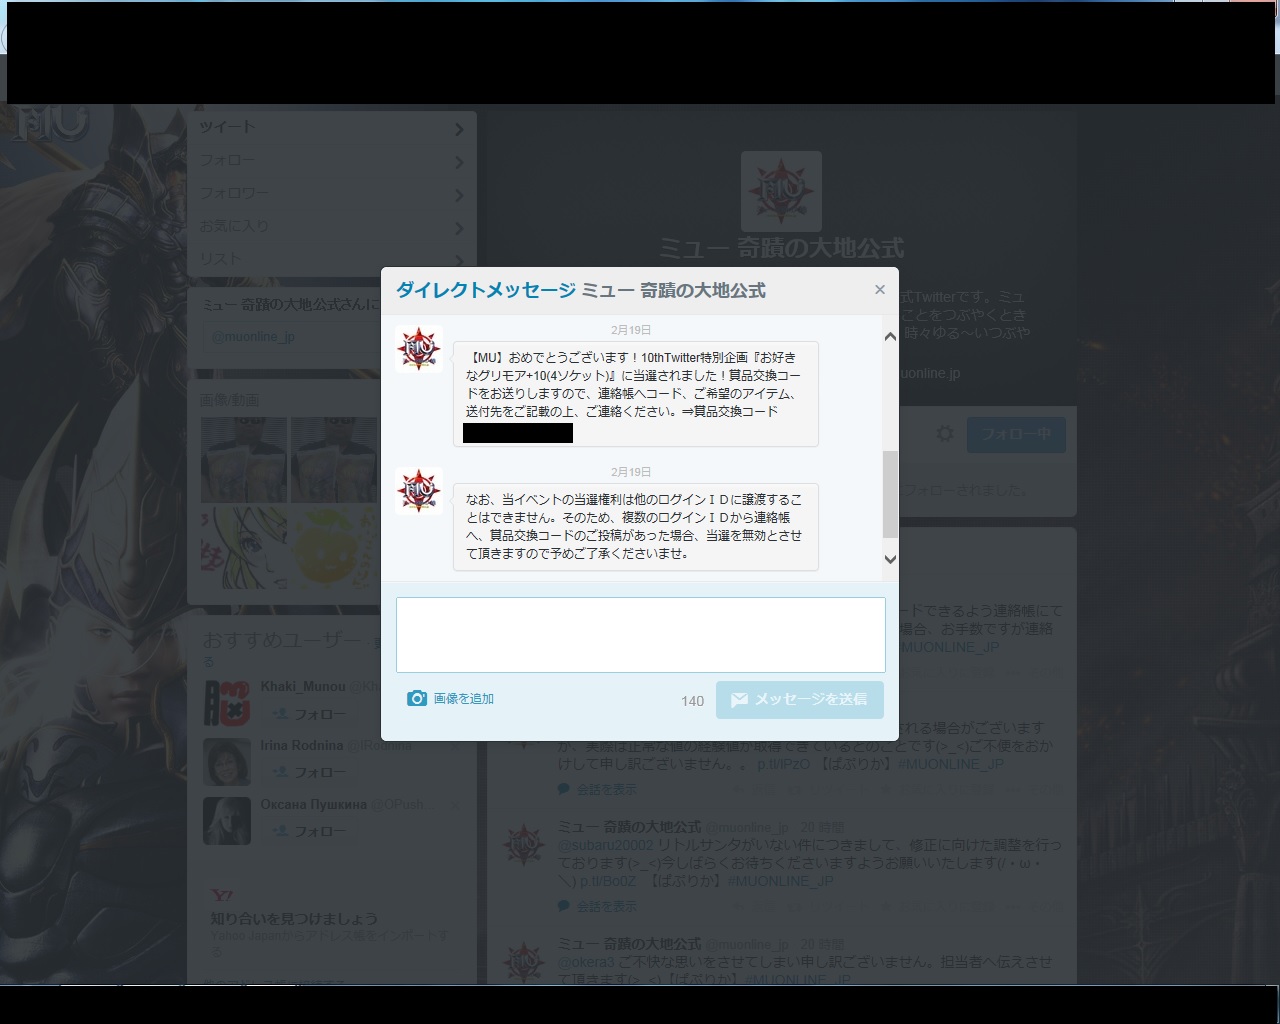Click the MU avatar on the @okera3 tweet
Viewport: 1280px width, 1024px height.
pos(524,962)
